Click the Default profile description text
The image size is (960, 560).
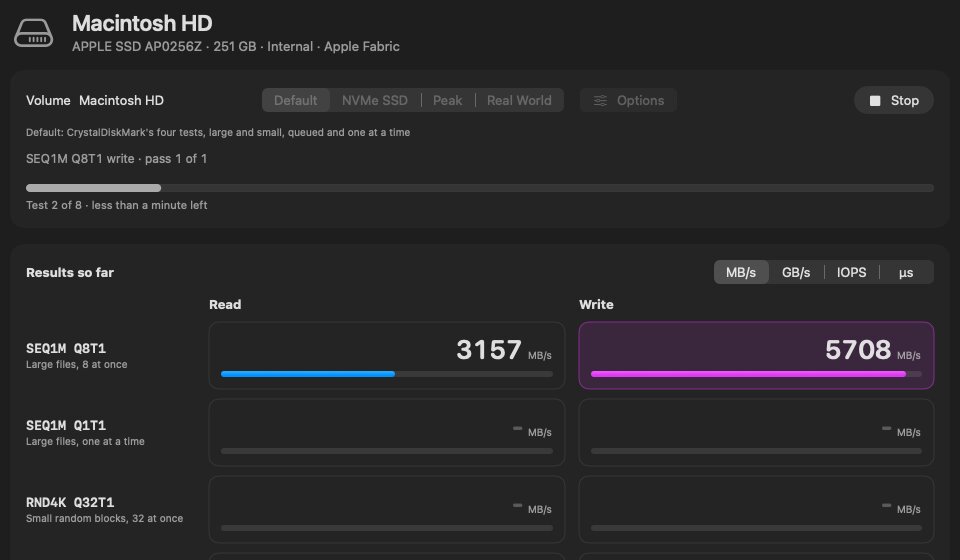click(x=218, y=132)
